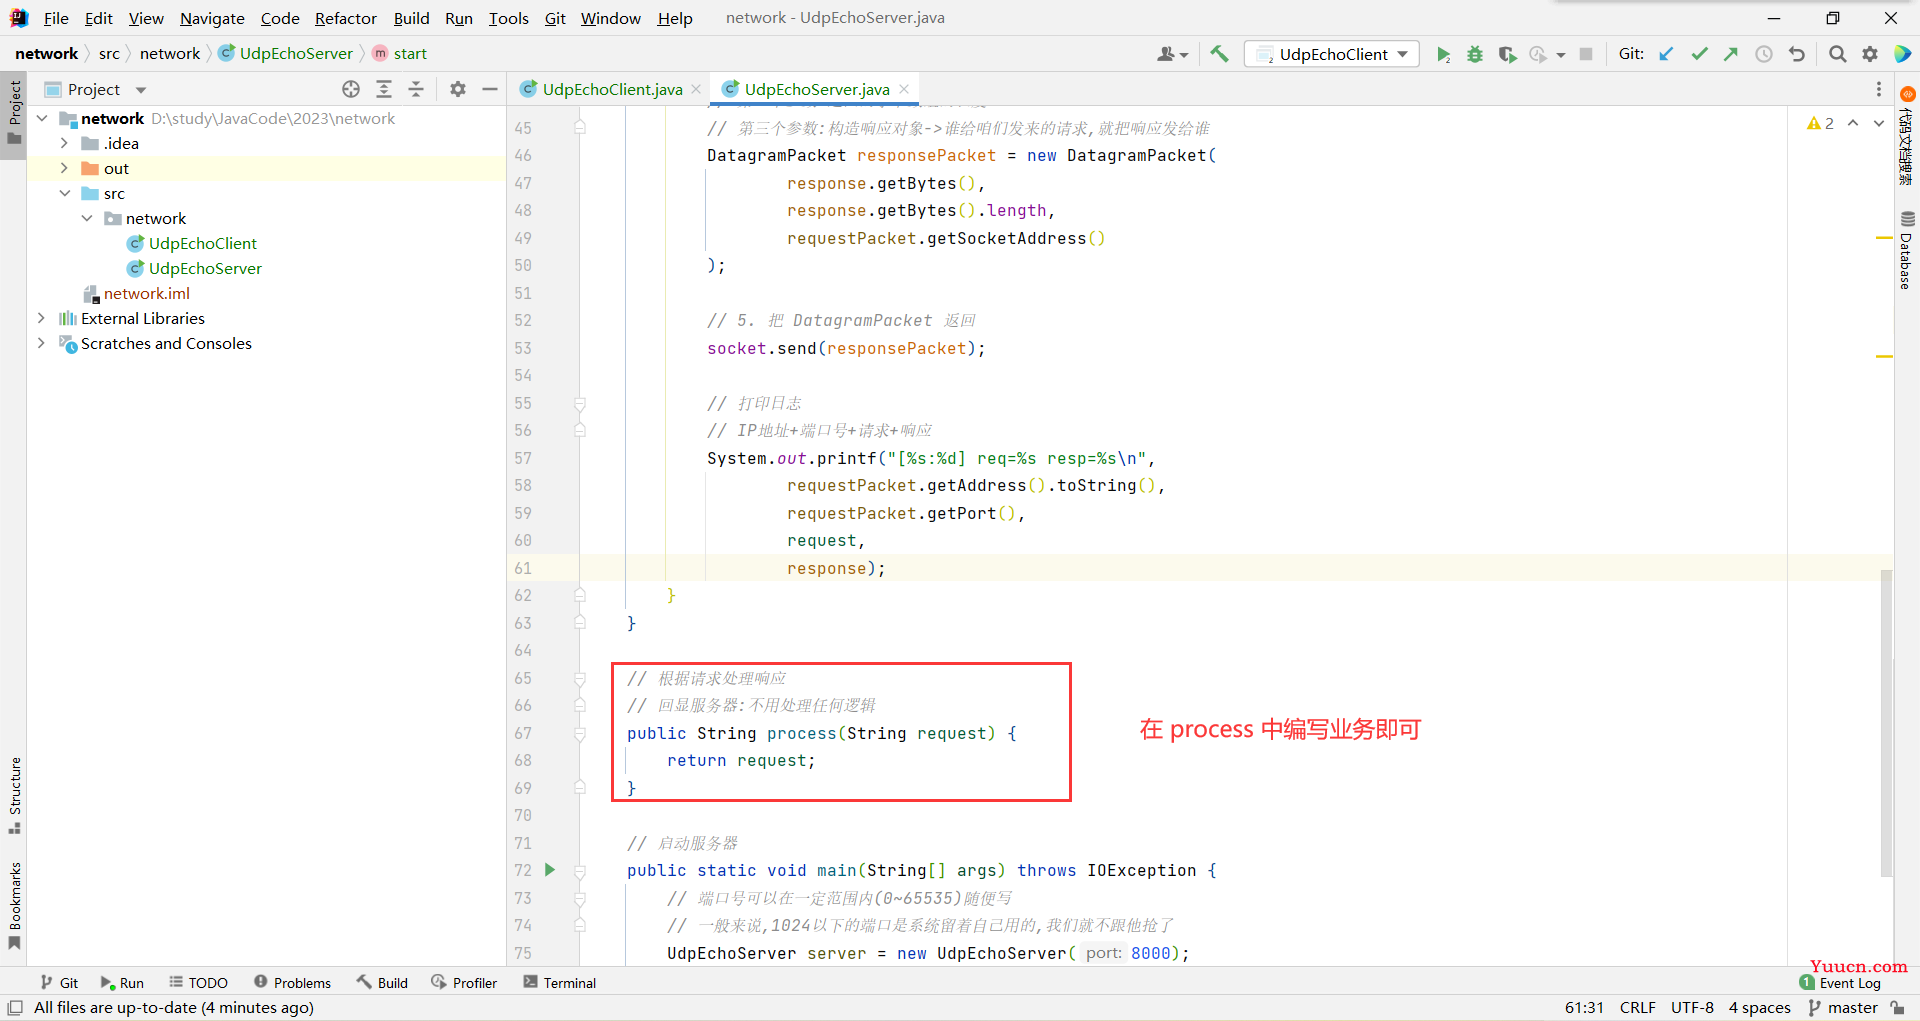
Task: Go to previous highlighted error arrow
Action: coord(1853,123)
